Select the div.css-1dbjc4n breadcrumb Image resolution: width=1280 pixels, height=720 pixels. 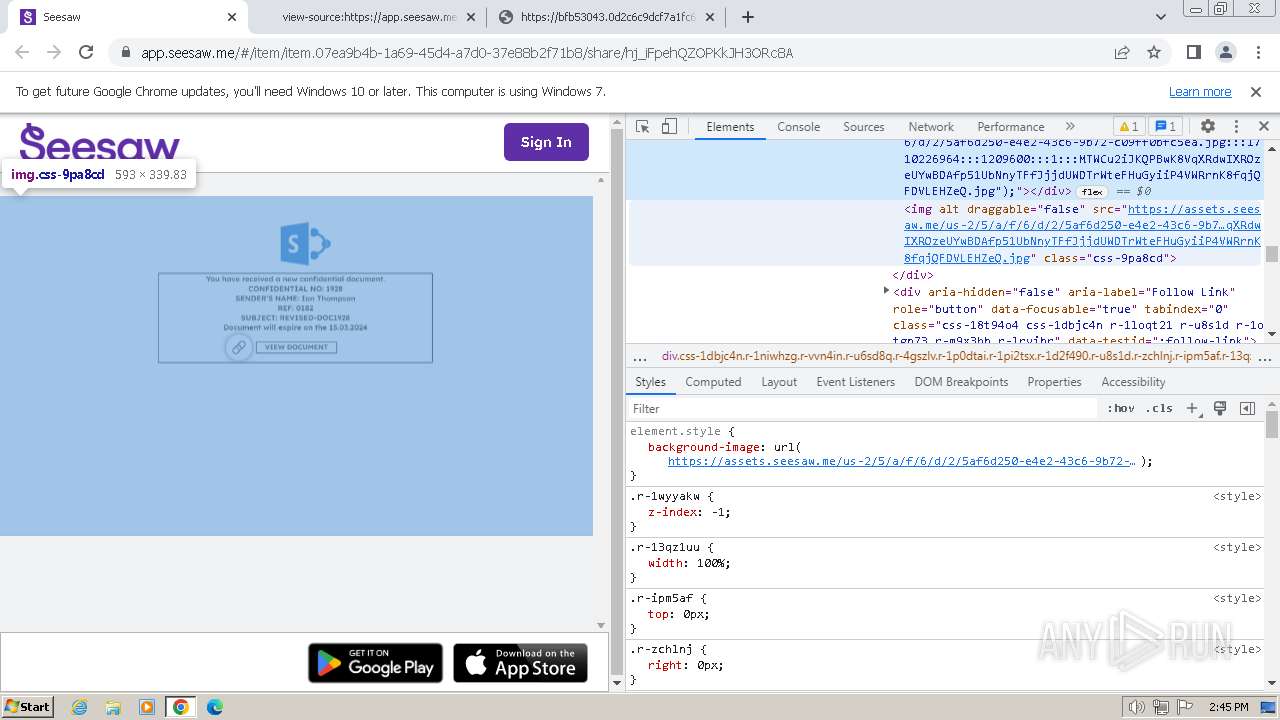(956, 356)
